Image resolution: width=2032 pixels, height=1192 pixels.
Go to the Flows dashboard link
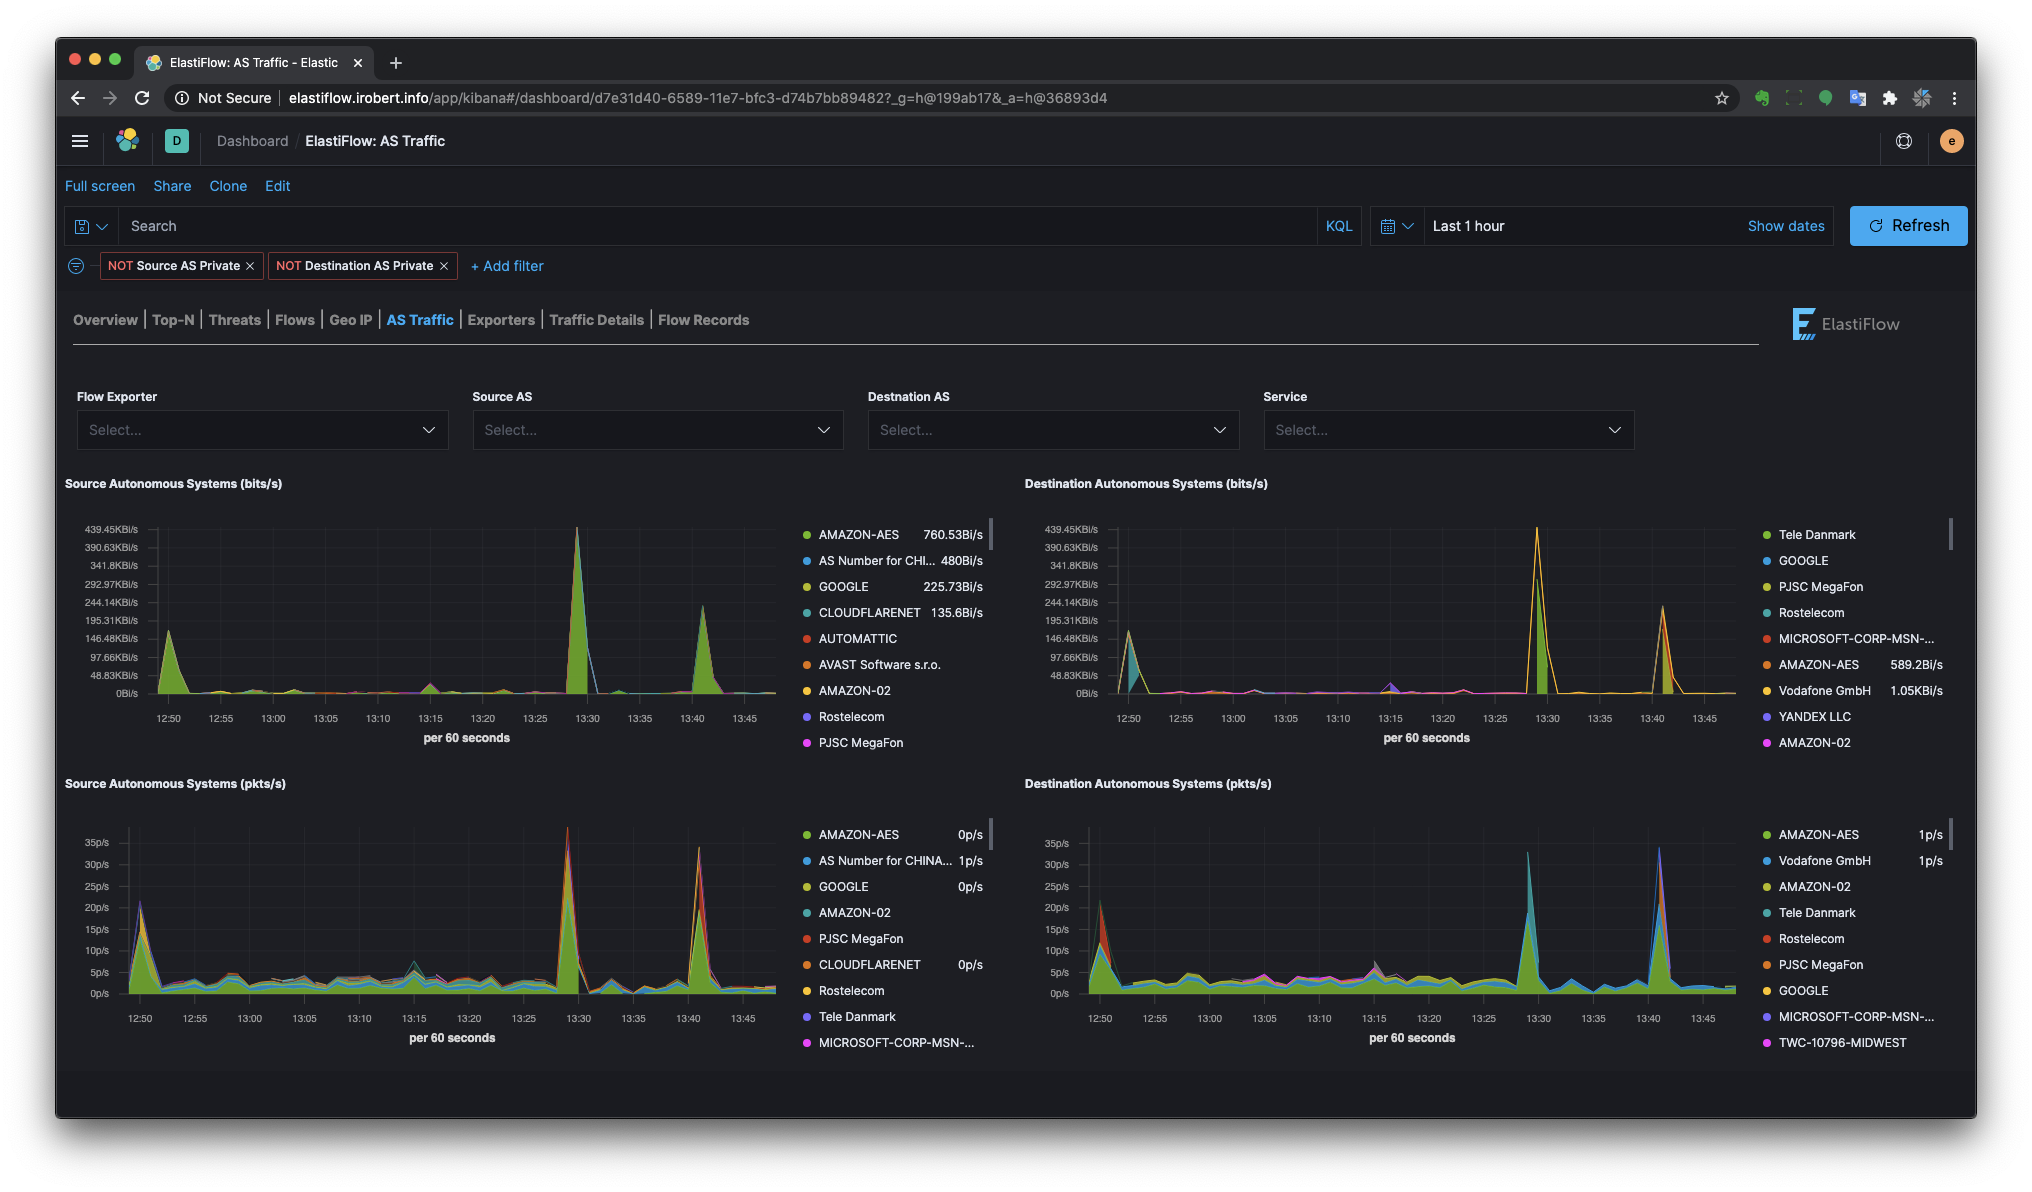point(295,320)
